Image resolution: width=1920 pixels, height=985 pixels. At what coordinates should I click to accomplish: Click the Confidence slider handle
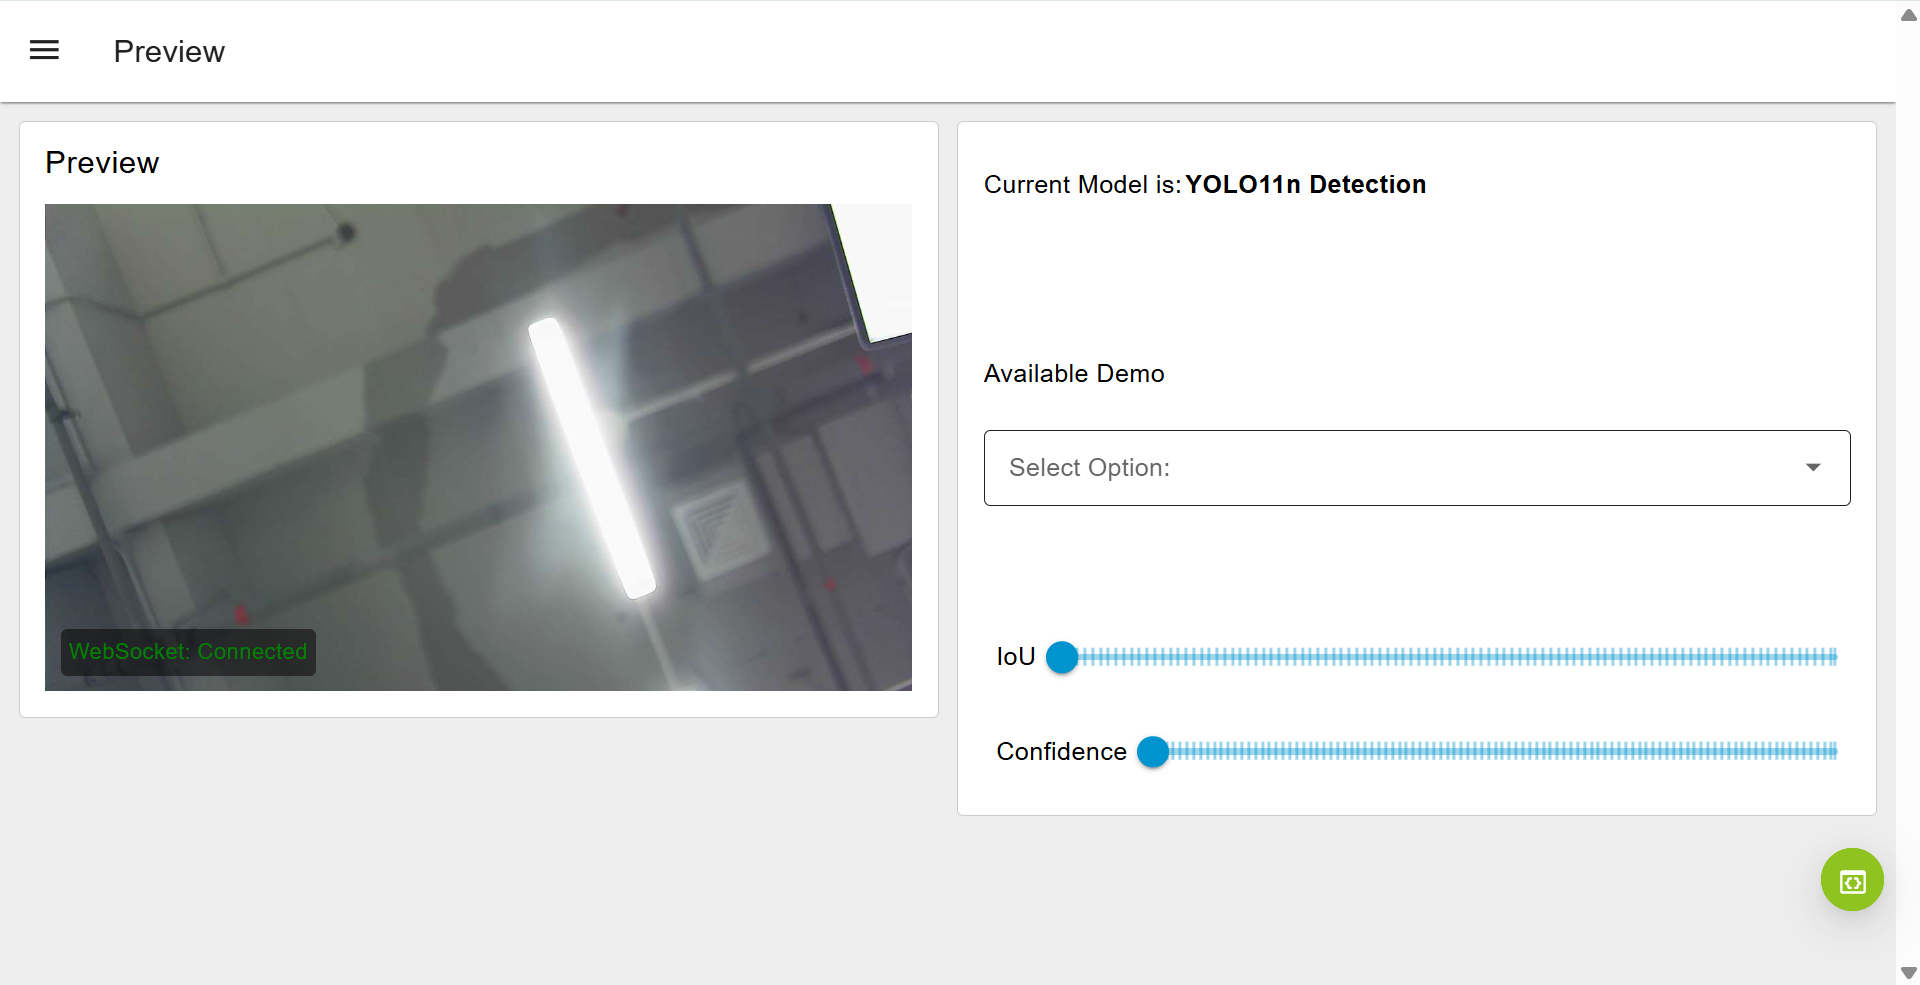tap(1153, 752)
